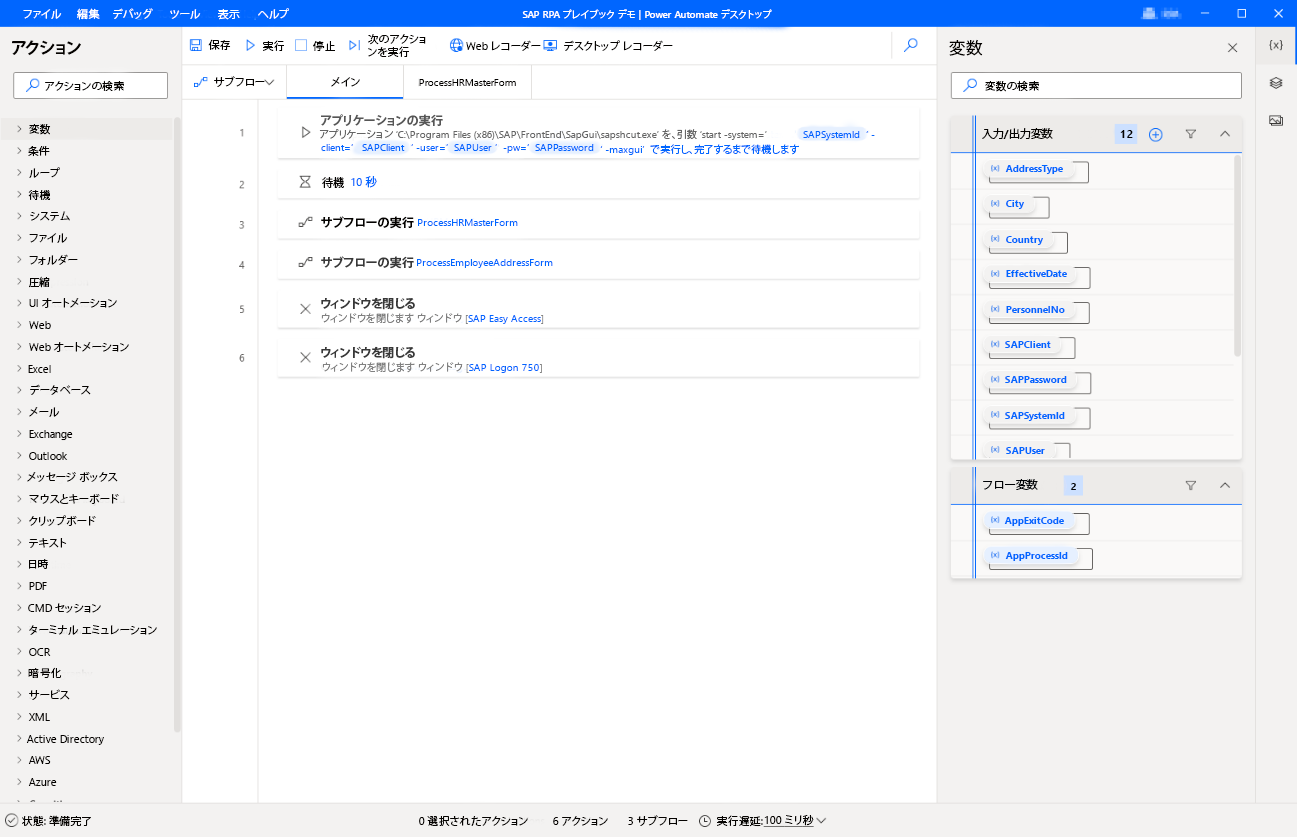This screenshot has width=1297, height=837.
Task: Select the アプリケーションの実行 action
Action: (598, 134)
